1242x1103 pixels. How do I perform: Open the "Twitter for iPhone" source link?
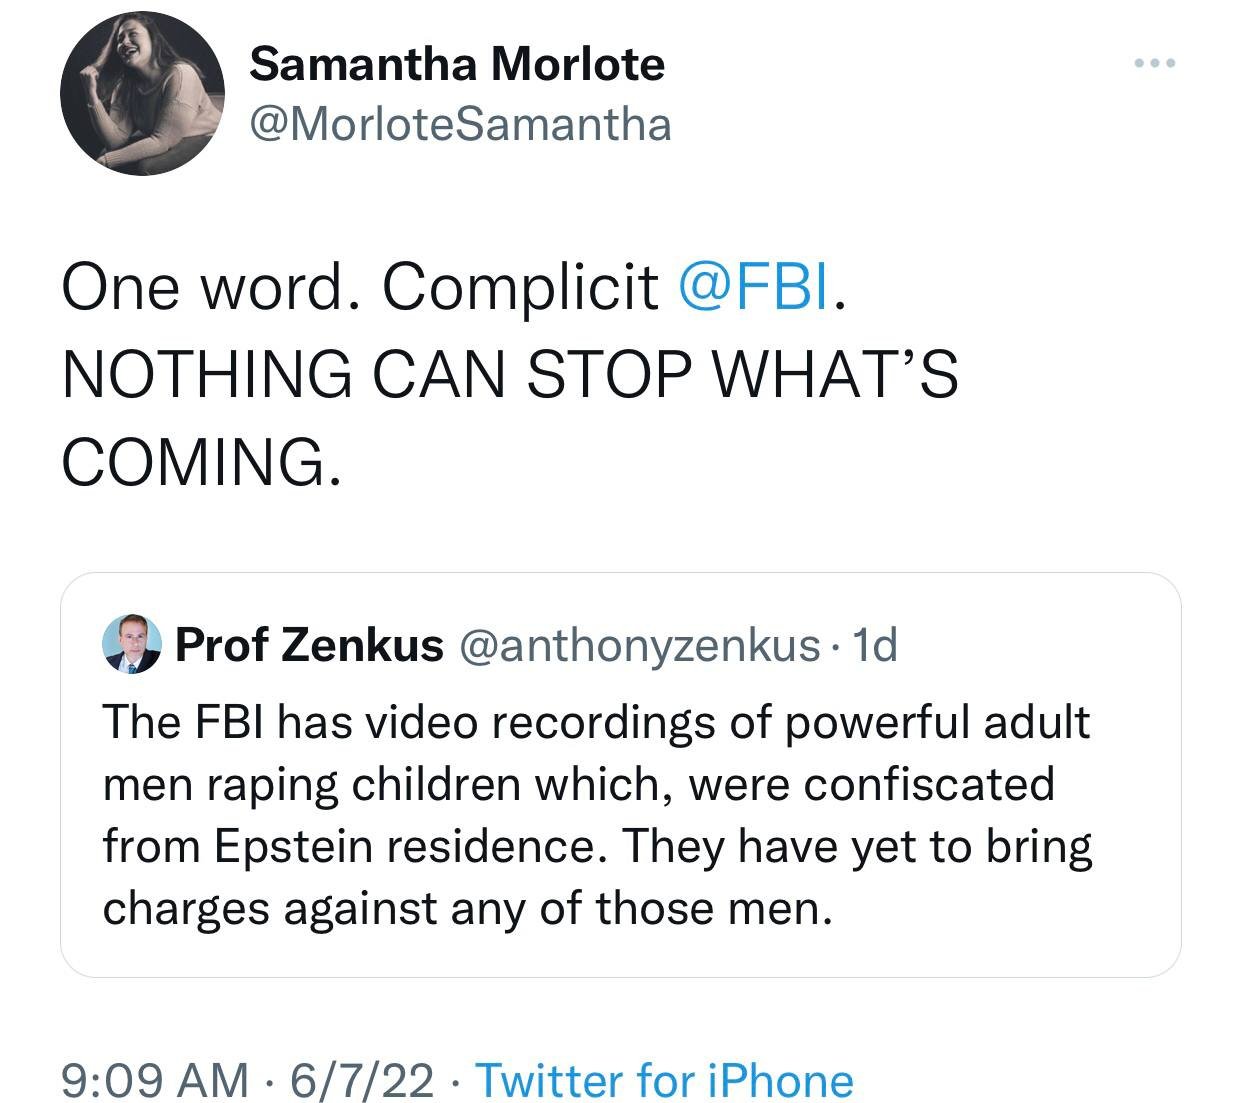(x=664, y=1080)
